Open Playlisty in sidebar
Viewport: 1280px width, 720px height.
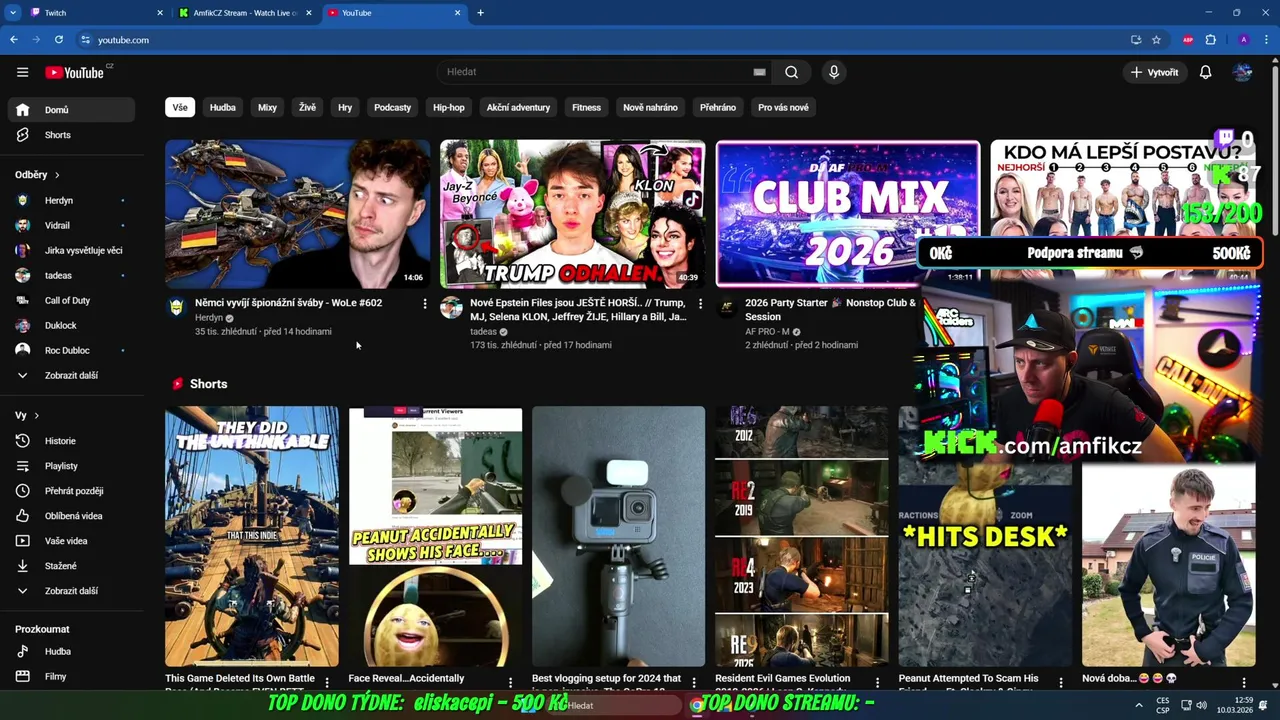(x=71, y=466)
